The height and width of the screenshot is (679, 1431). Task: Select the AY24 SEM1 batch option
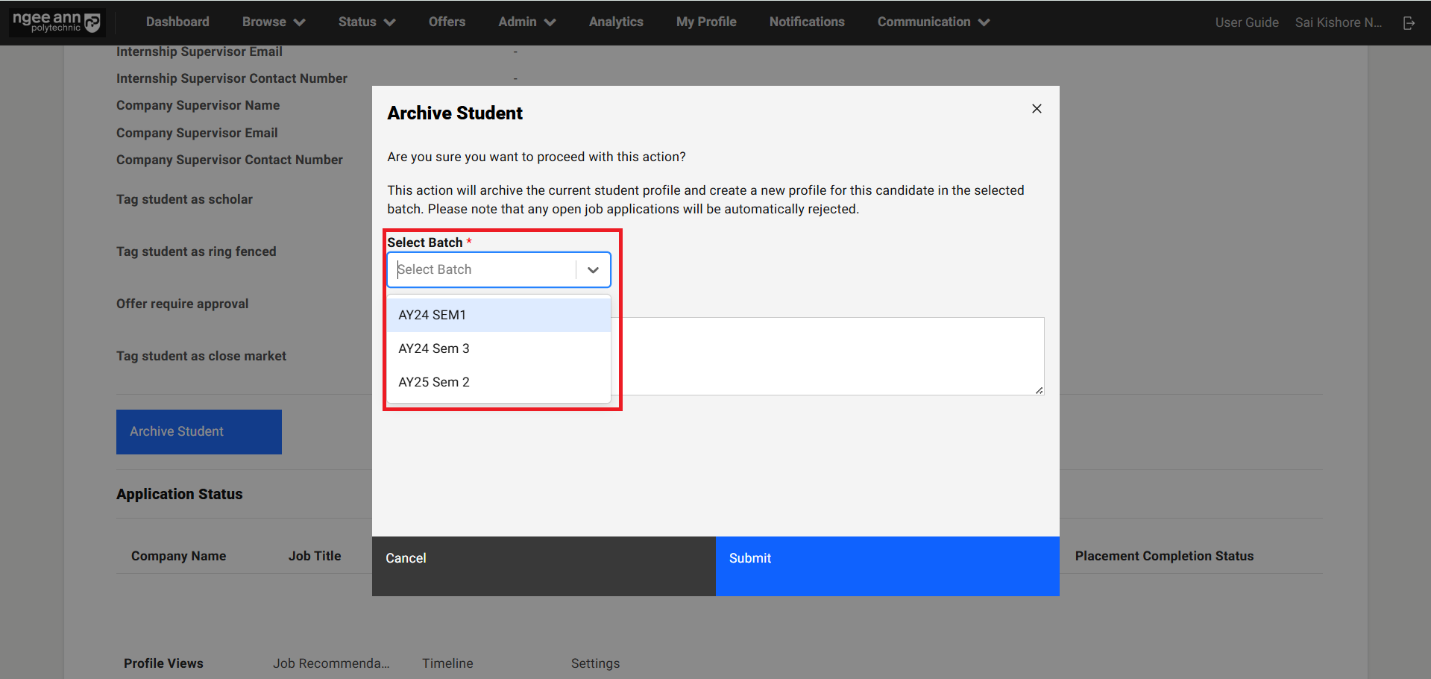point(432,314)
